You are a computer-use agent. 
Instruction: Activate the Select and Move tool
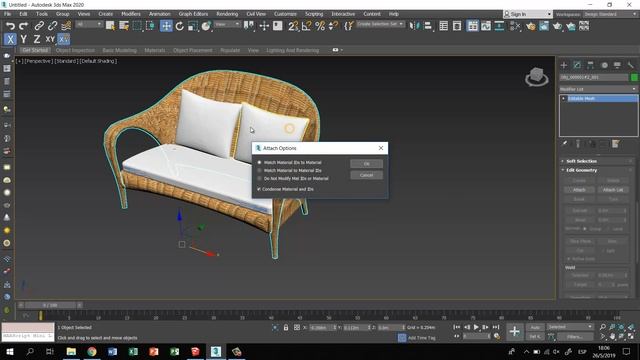[x=166, y=26]
